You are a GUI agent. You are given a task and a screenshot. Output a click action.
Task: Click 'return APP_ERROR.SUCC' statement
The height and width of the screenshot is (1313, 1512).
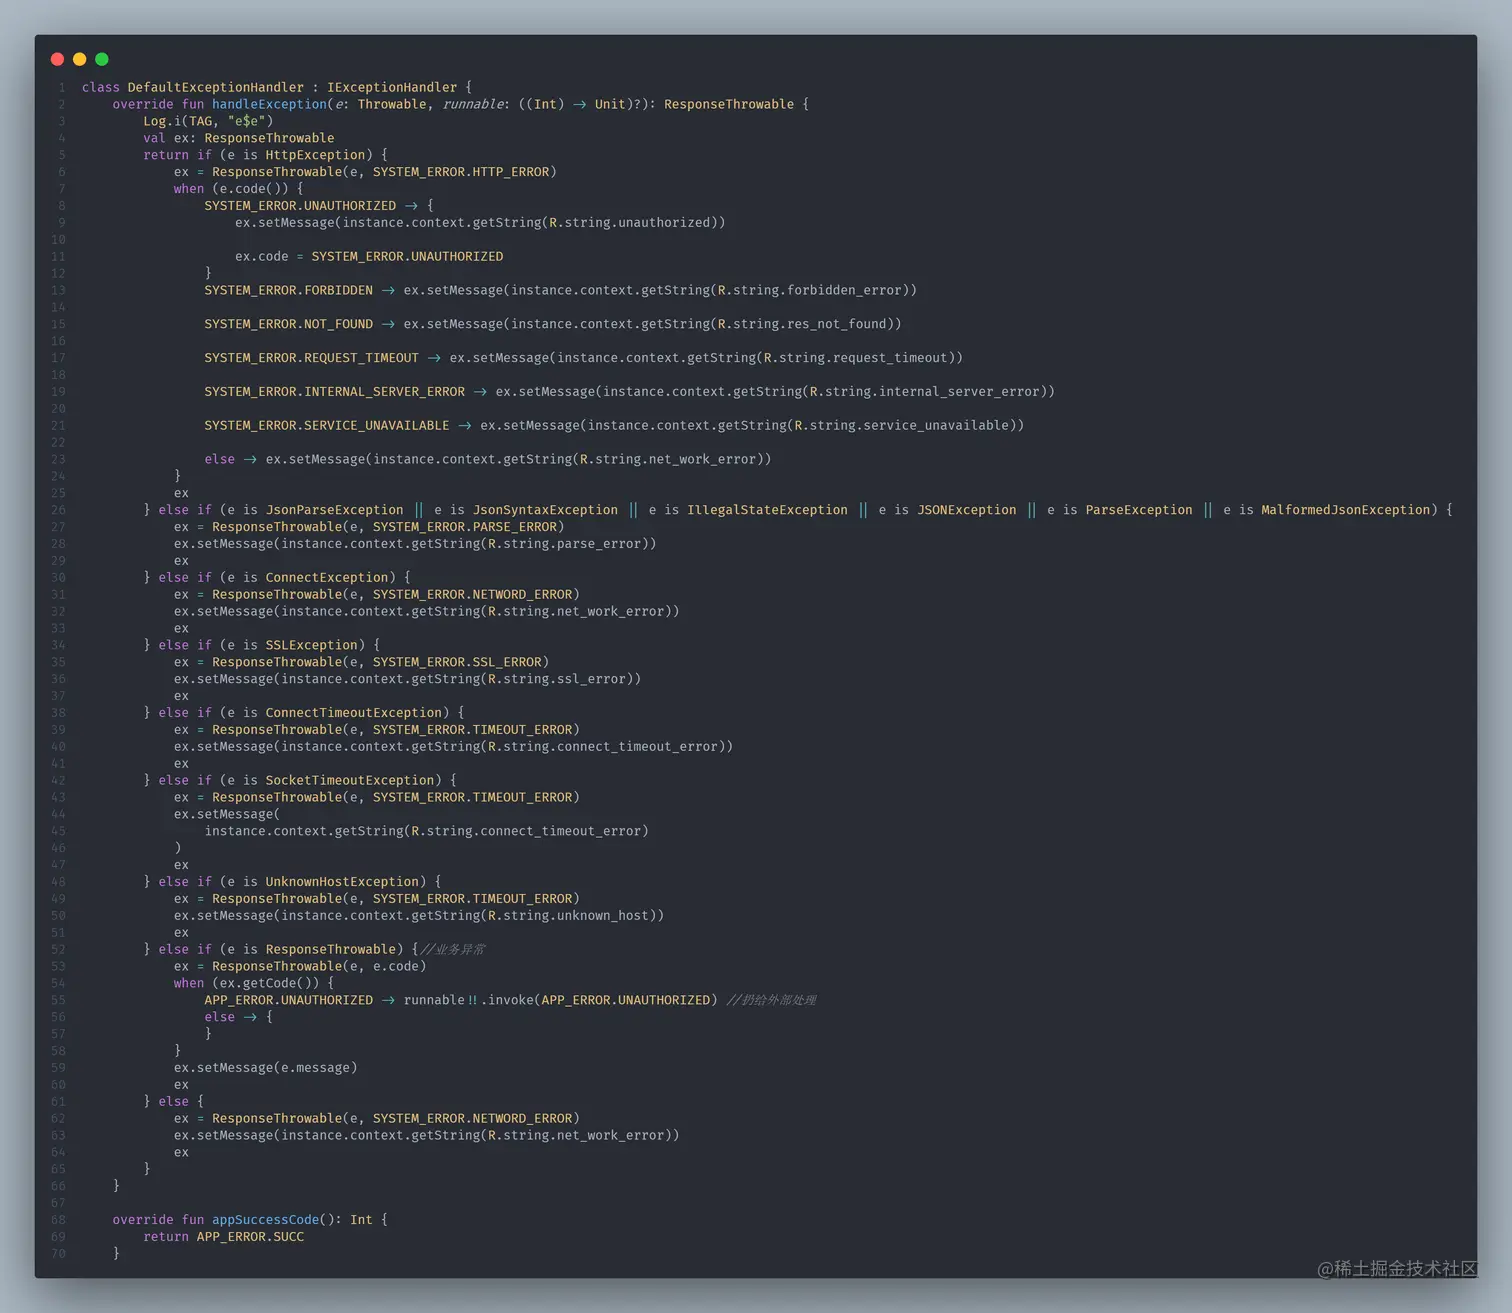click(223, 1237)
